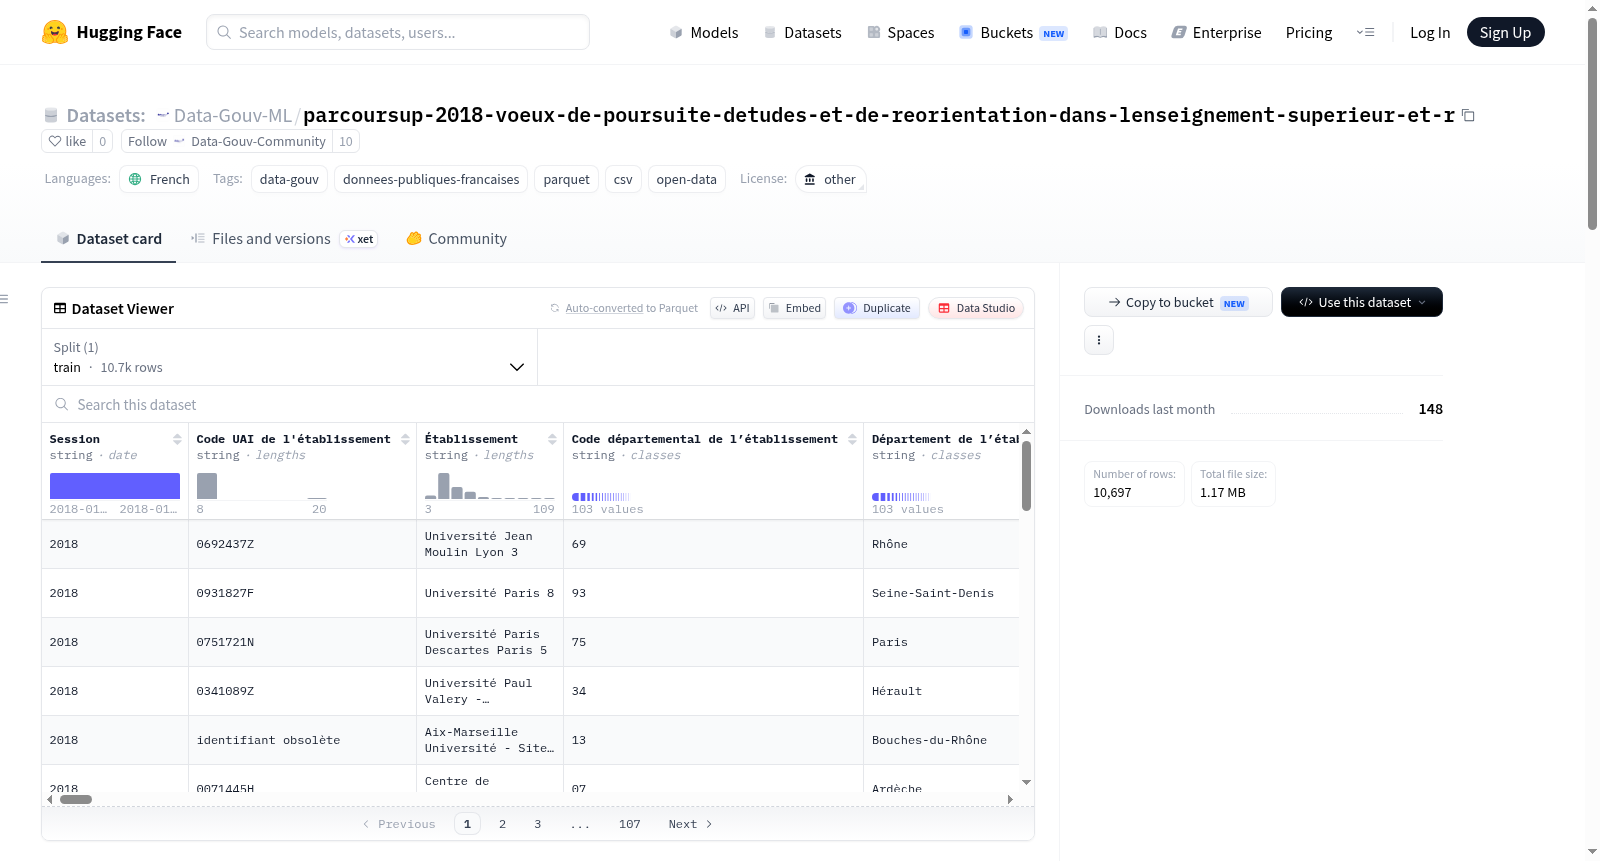1600x861 pixels.
Task: Select the csv tag
Action: tap(623, 179)
